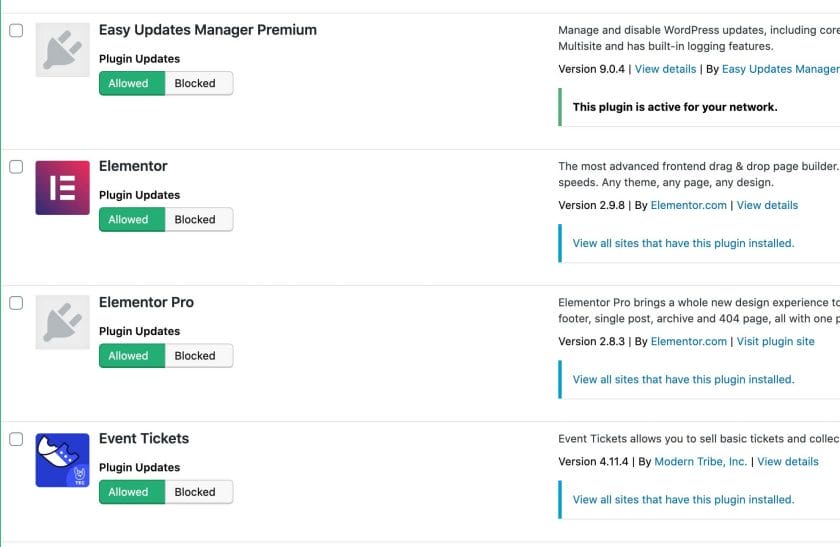The width and height of the screenshot is (840, 547).
Task: Click the Elementor plugin logo icon
Action: click(63, 188)
